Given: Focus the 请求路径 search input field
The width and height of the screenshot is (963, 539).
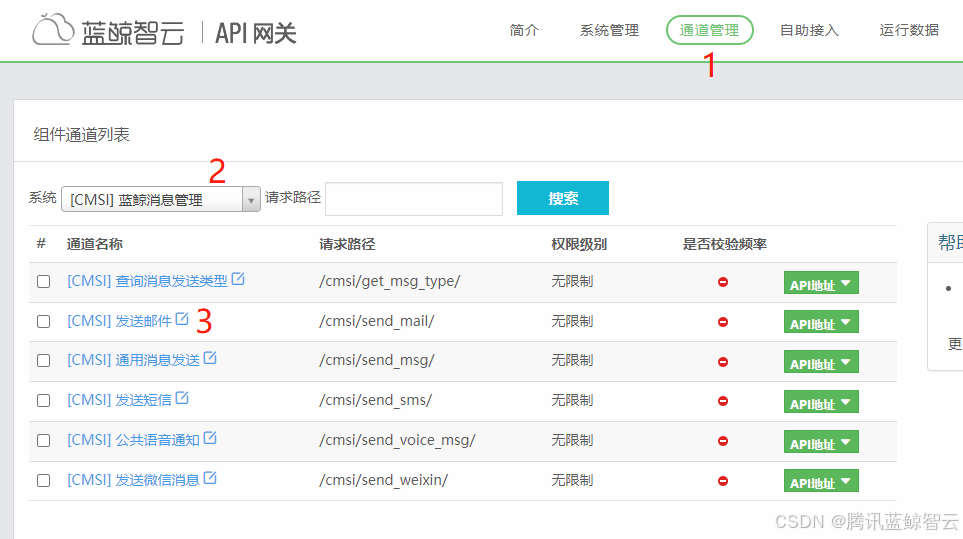Looking at the screenshot, I should click(414, 199).
